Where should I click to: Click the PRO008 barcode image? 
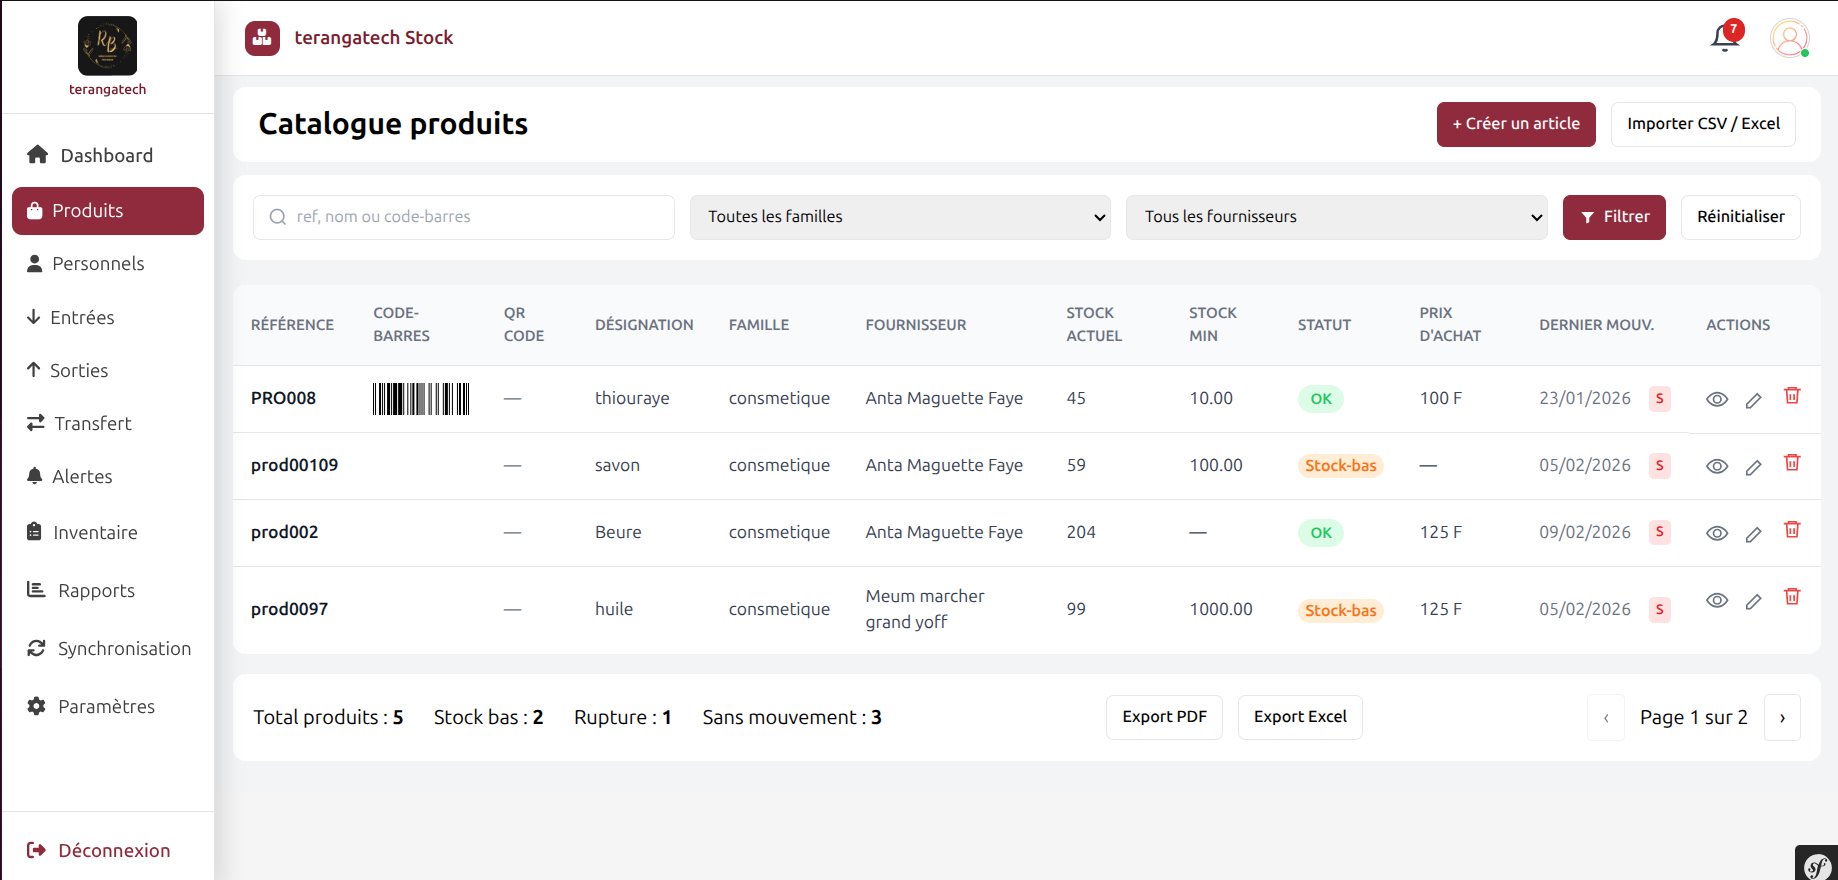[x=421, y=399]
